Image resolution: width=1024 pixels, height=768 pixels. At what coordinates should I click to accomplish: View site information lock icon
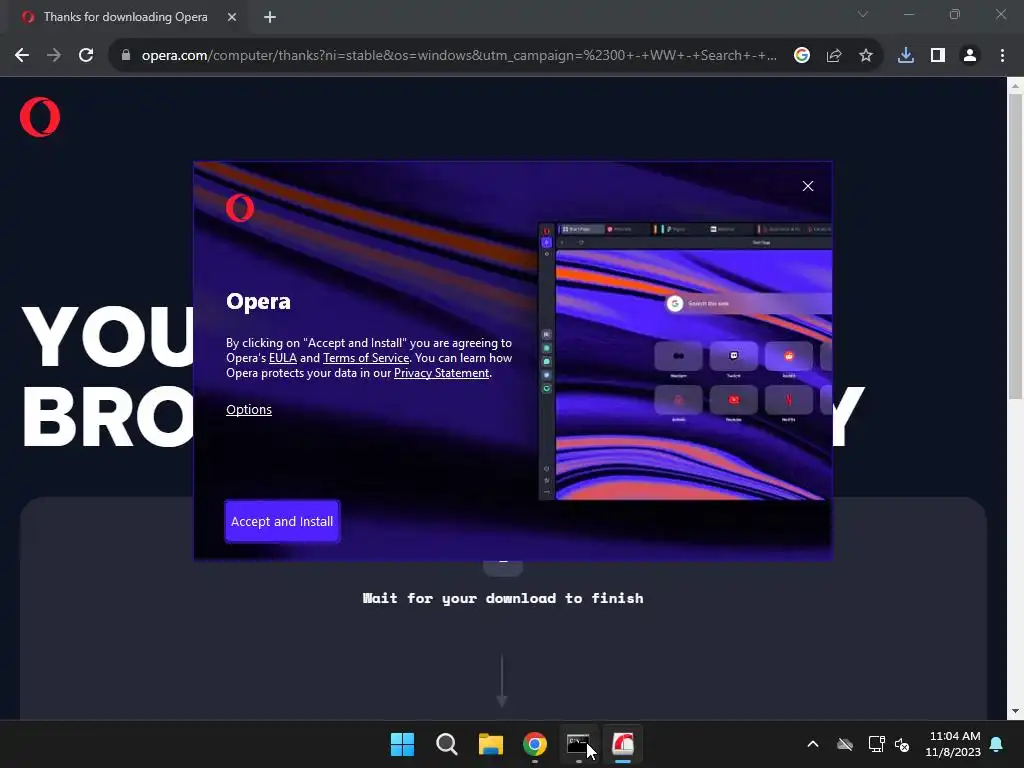coord(126,56)
